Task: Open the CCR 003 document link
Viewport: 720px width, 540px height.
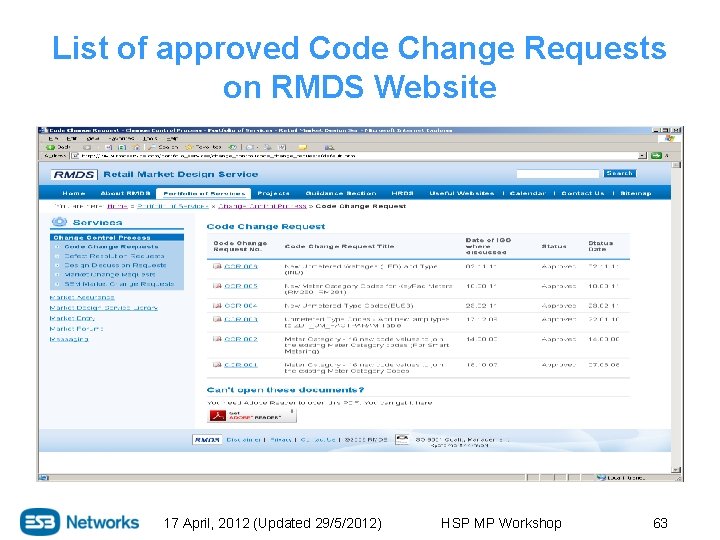Action: (241, 319)
